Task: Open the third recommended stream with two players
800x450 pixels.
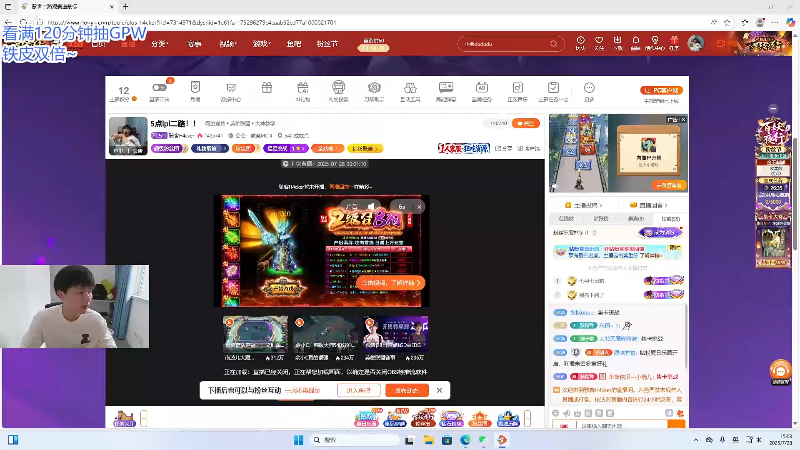Action: [x=395, y=334]
